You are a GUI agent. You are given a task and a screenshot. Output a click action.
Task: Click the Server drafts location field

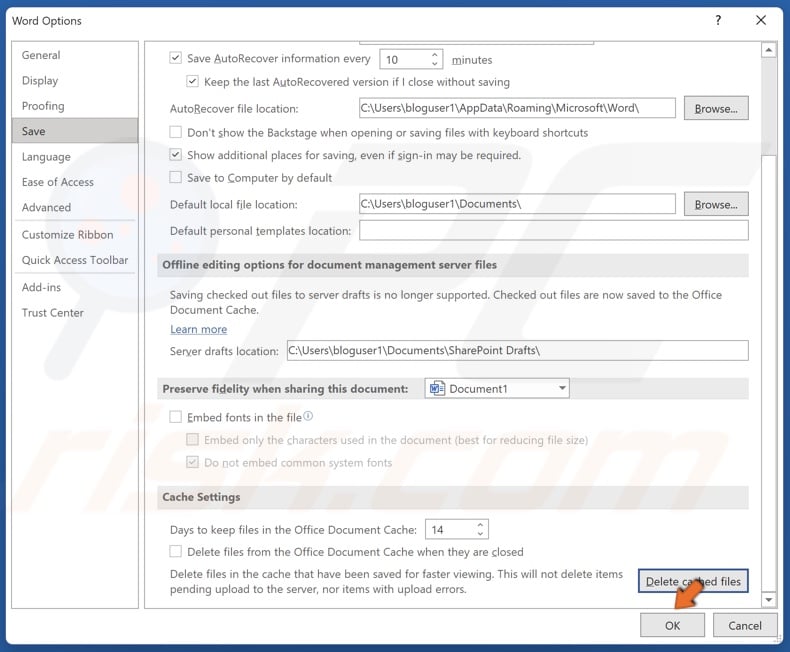coord(517,350)
